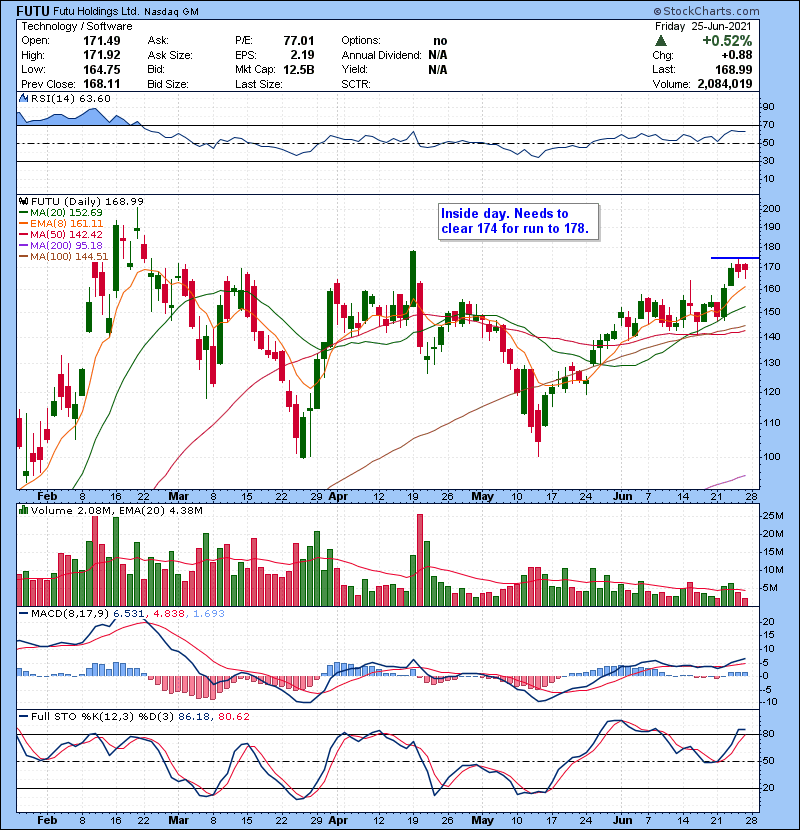
Task: Click the SCTR label
Action: [356, 84]
